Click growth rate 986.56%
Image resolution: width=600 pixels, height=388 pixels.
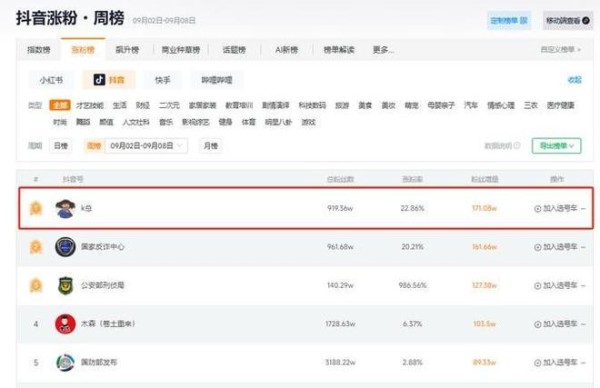[x=412, y=285]
